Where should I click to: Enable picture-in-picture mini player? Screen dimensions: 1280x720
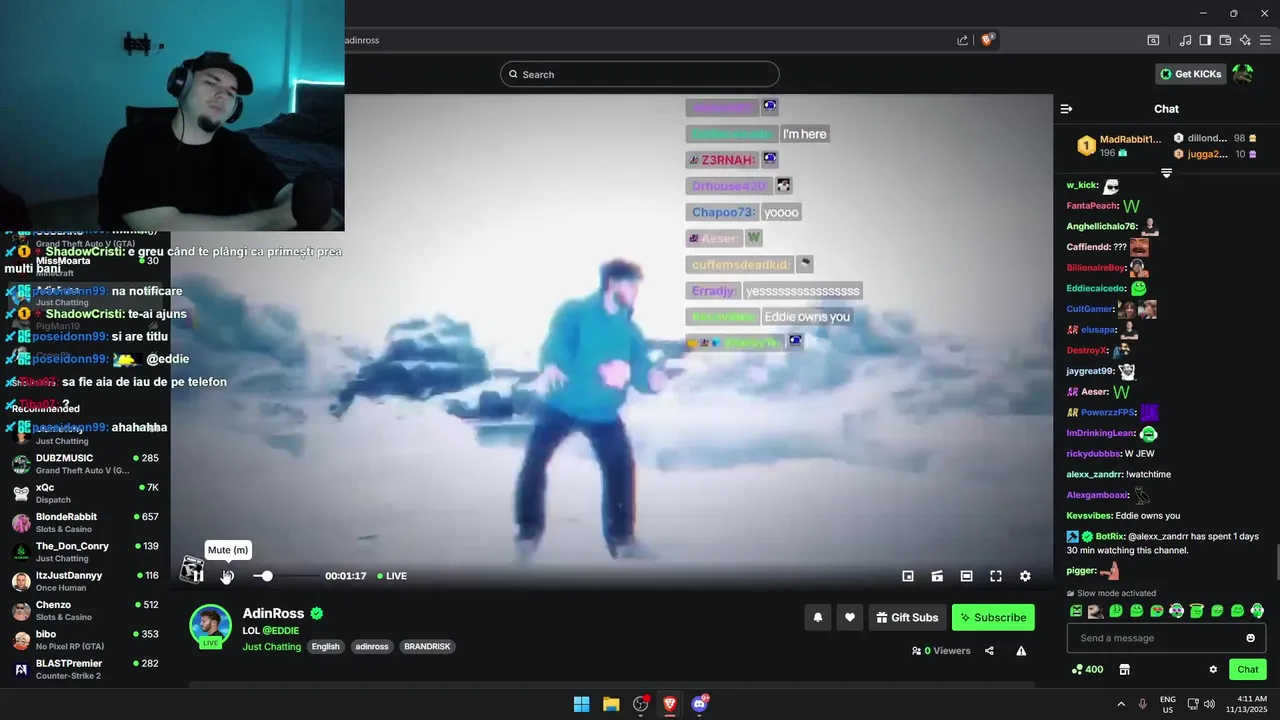click(908, 576)
